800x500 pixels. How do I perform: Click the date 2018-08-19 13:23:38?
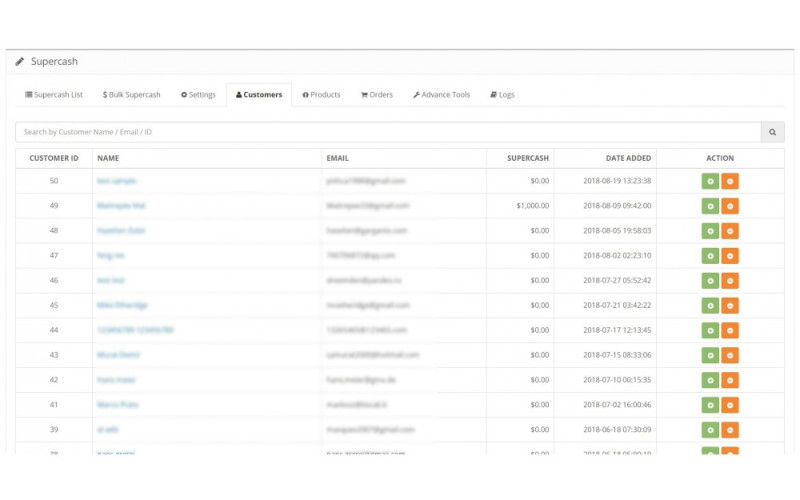617,181
